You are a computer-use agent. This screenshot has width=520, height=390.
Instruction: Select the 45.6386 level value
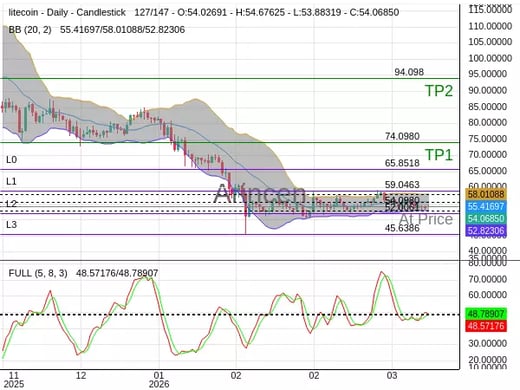tap(402, 228)
